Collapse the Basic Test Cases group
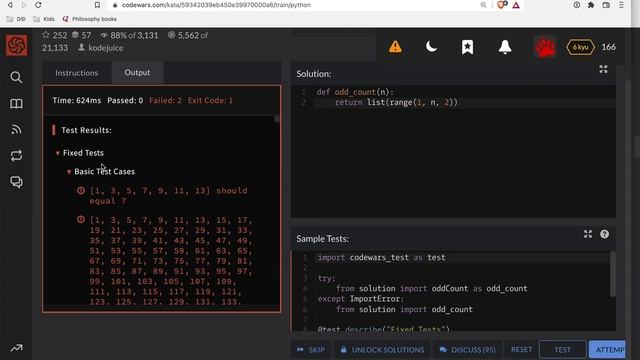The height and width of the screenshot is (360, 640). pyautogui.click(x=69, y=172)
